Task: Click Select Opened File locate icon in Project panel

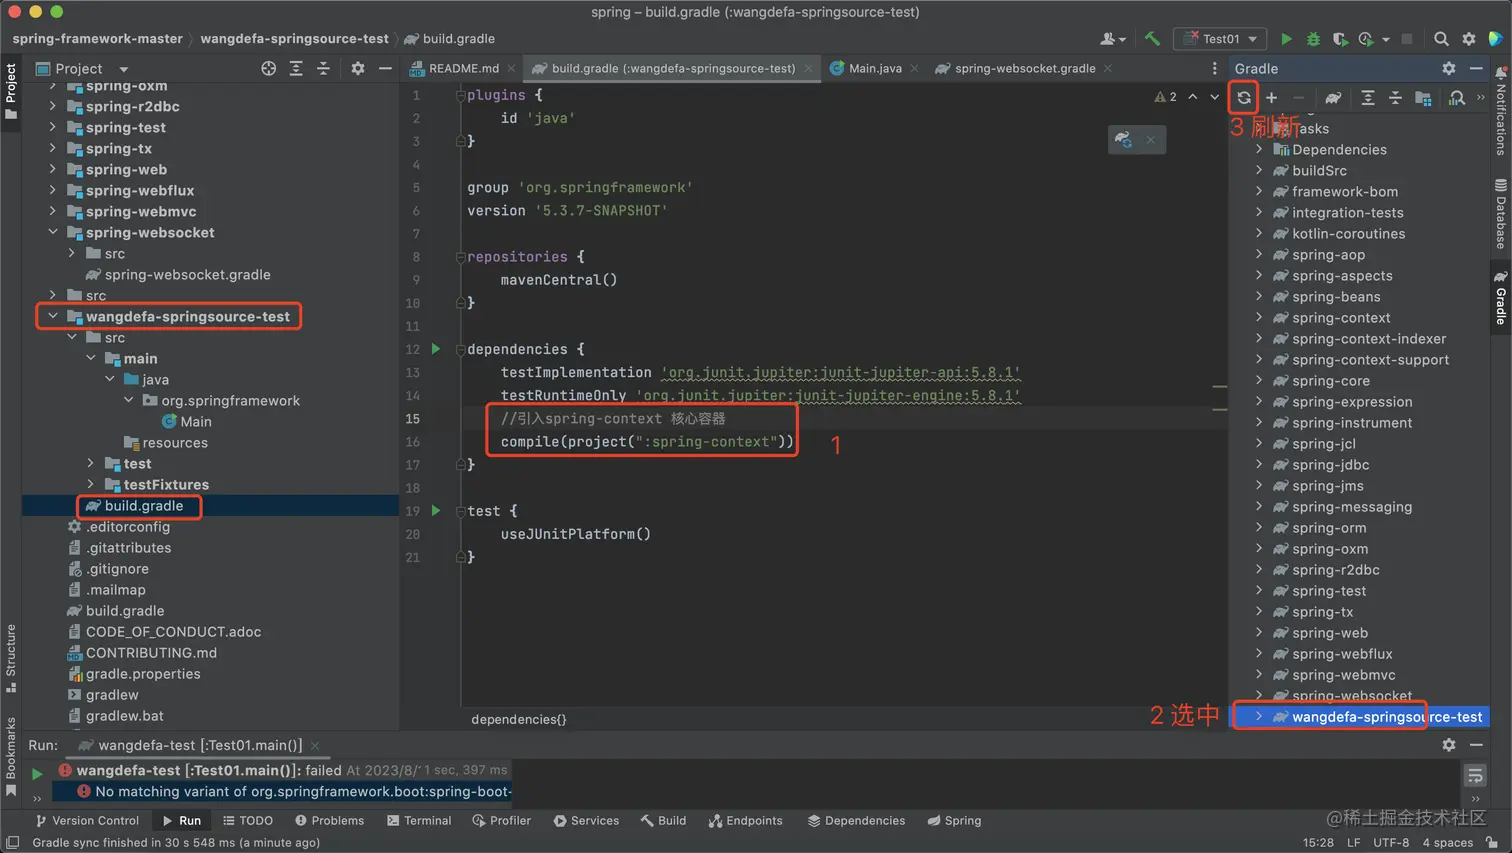Action: pos(268,68)
